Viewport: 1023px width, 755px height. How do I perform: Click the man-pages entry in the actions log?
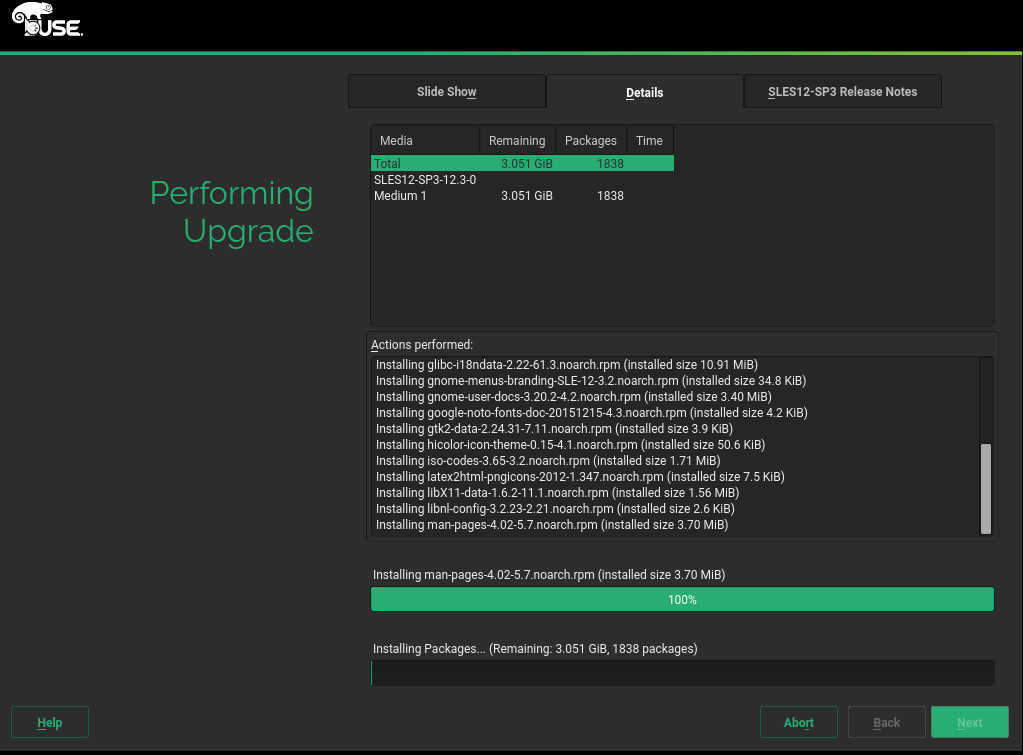coord(551,525)
